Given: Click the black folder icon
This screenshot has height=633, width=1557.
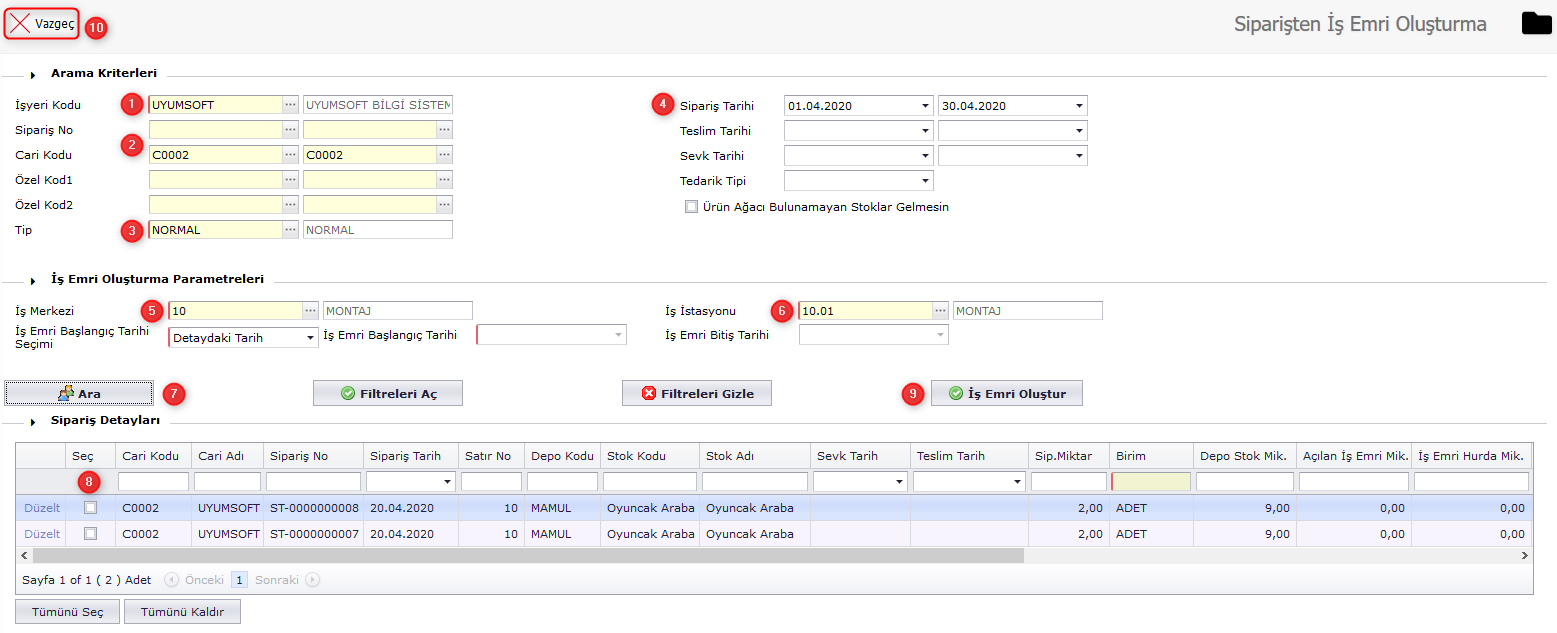Looking at the screenshot, I should (1536, 23).
